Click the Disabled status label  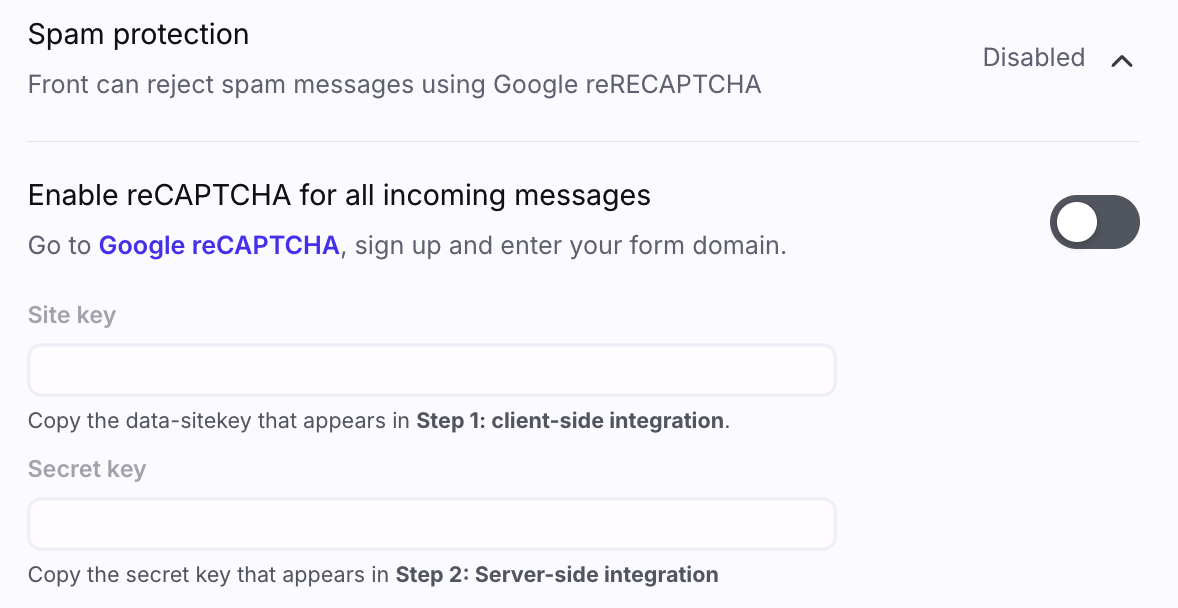pyautogui.click(x=1033, y=58)
